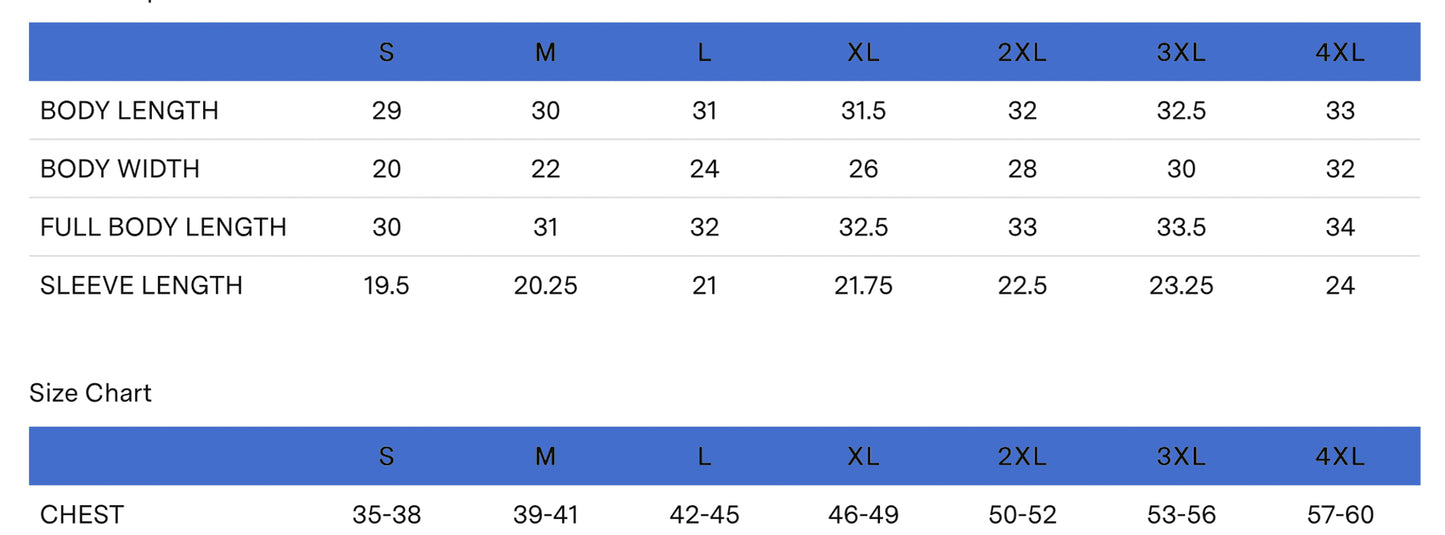Select the 19.5 sleeve length cell

(x=386, y=286)
